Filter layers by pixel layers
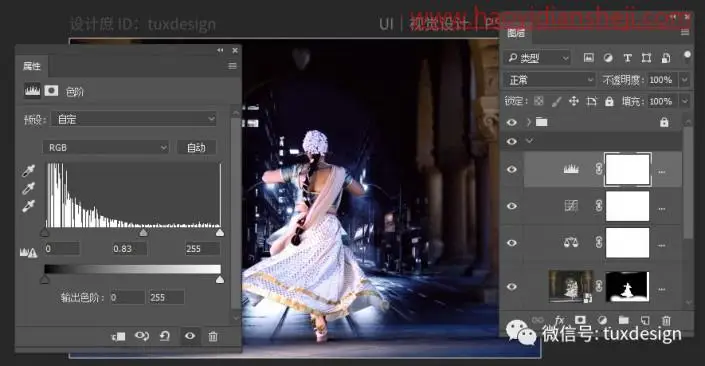 pos(588,58)
